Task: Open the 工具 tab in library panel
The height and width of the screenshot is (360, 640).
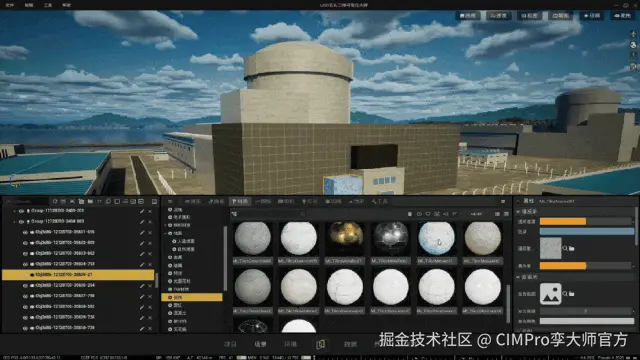Action: tap(379, 201)
